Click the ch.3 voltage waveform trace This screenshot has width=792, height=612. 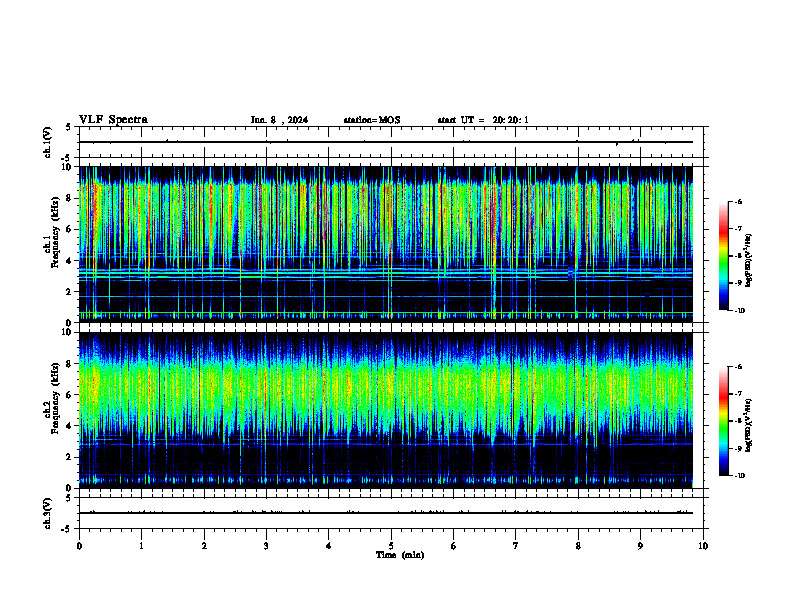click(x=385, y=513)
